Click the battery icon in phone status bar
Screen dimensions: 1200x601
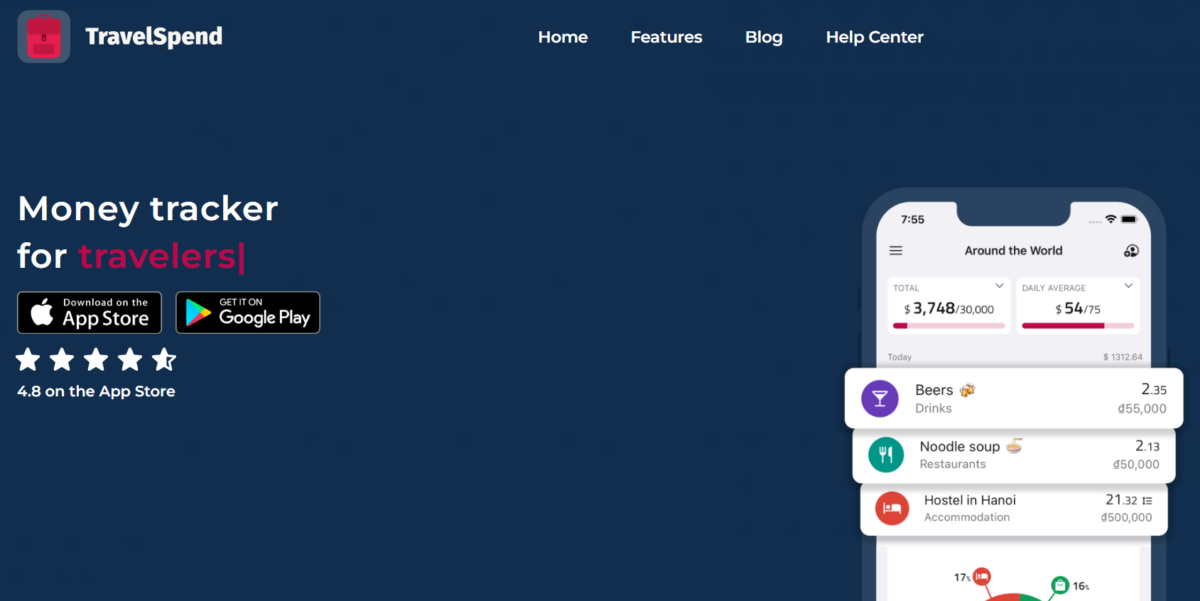click(x=1130, y=219)
